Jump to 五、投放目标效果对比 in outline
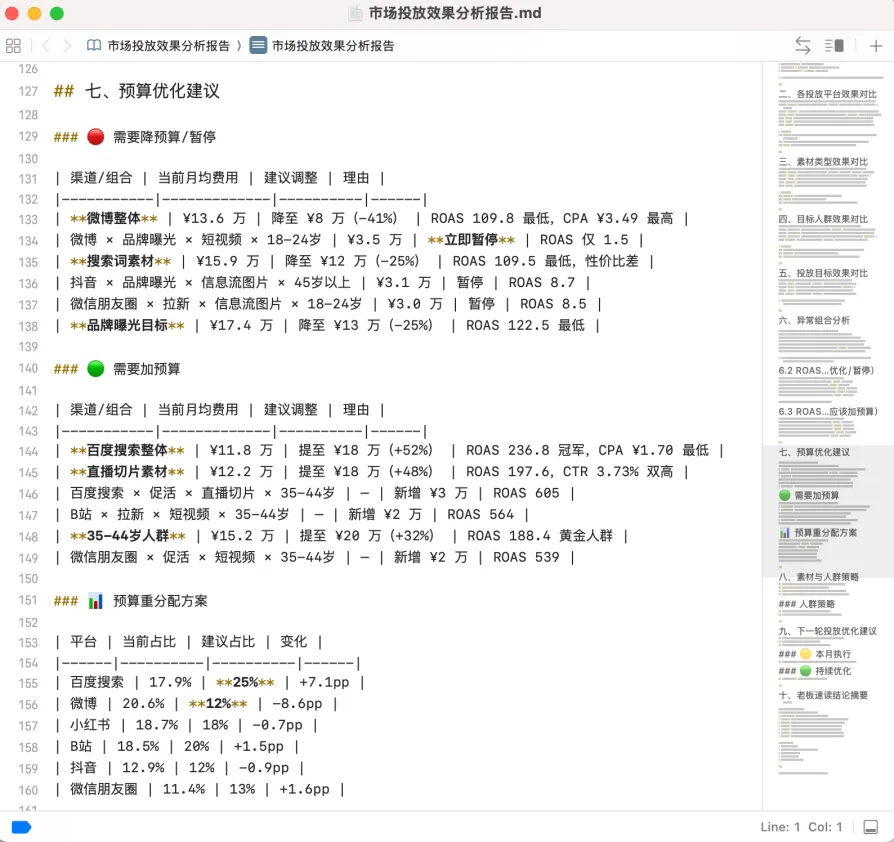Image resolution: width=894 pixels, height=842 pixels. (823, 273)
